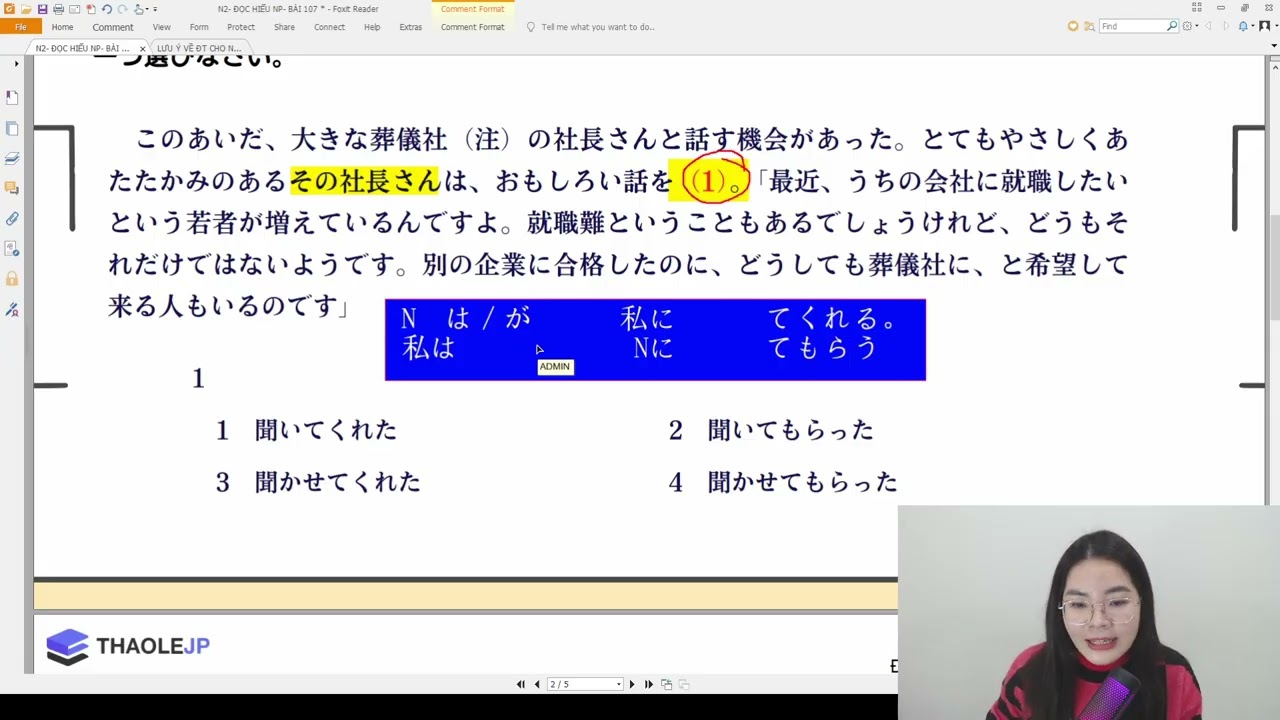Switch to the Comment ribbon tab
This screenshot has height=720, width=1280.
click(113, 27)
